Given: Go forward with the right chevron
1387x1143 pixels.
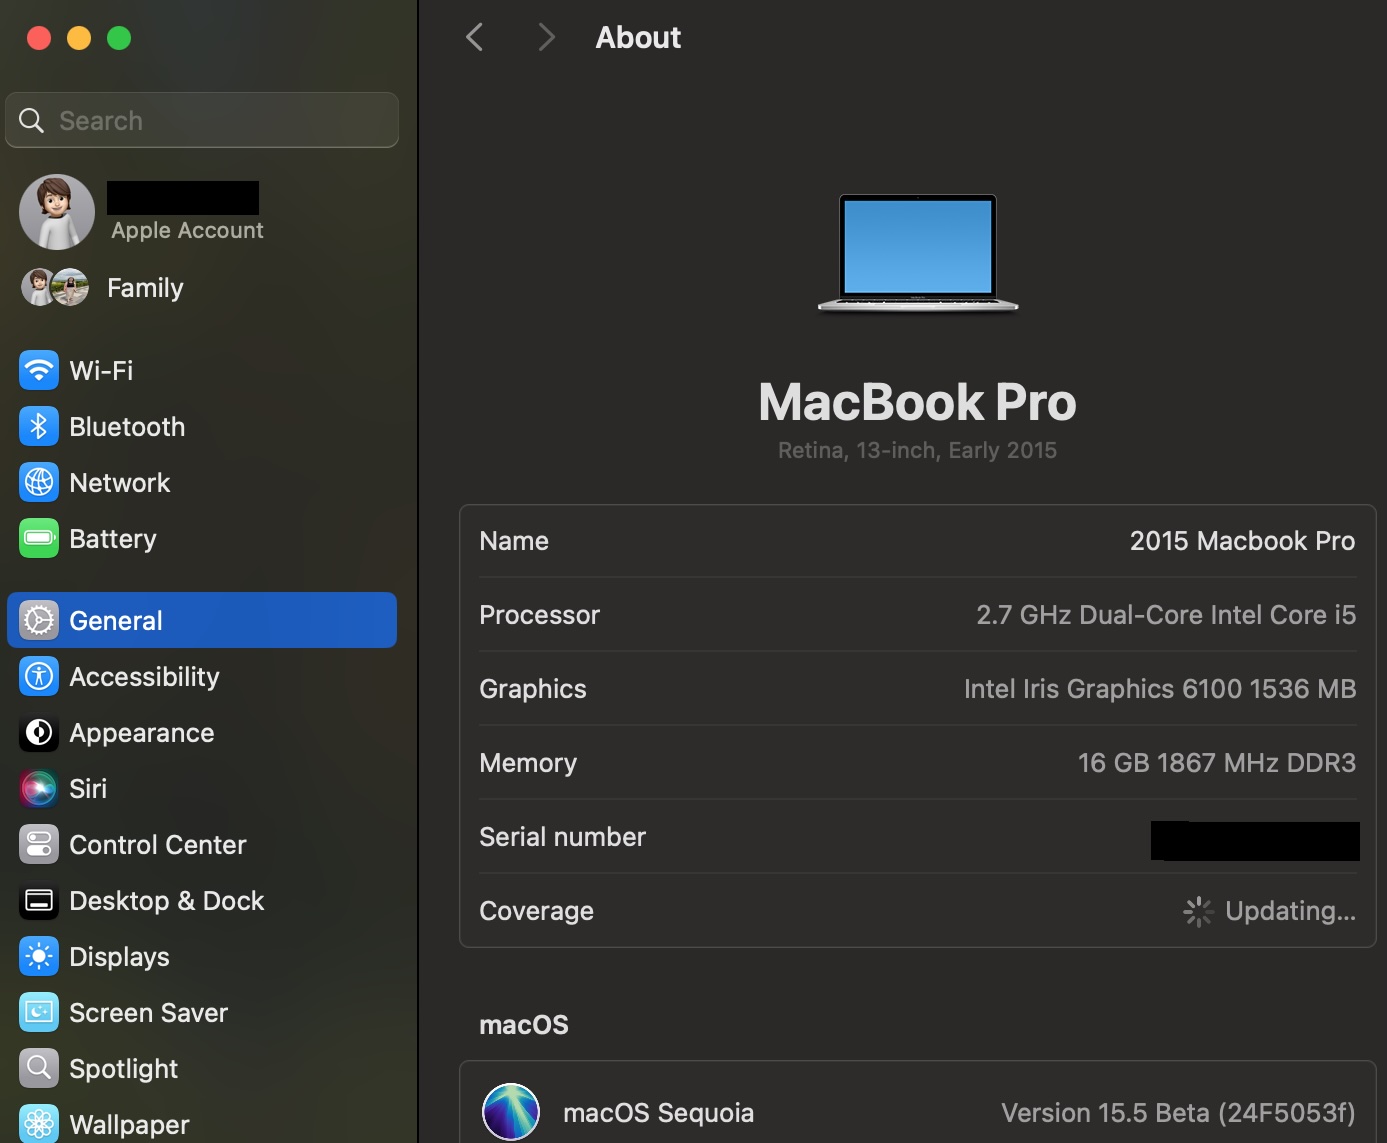Looking at the screenshot, I should click(x=546, y=37).
